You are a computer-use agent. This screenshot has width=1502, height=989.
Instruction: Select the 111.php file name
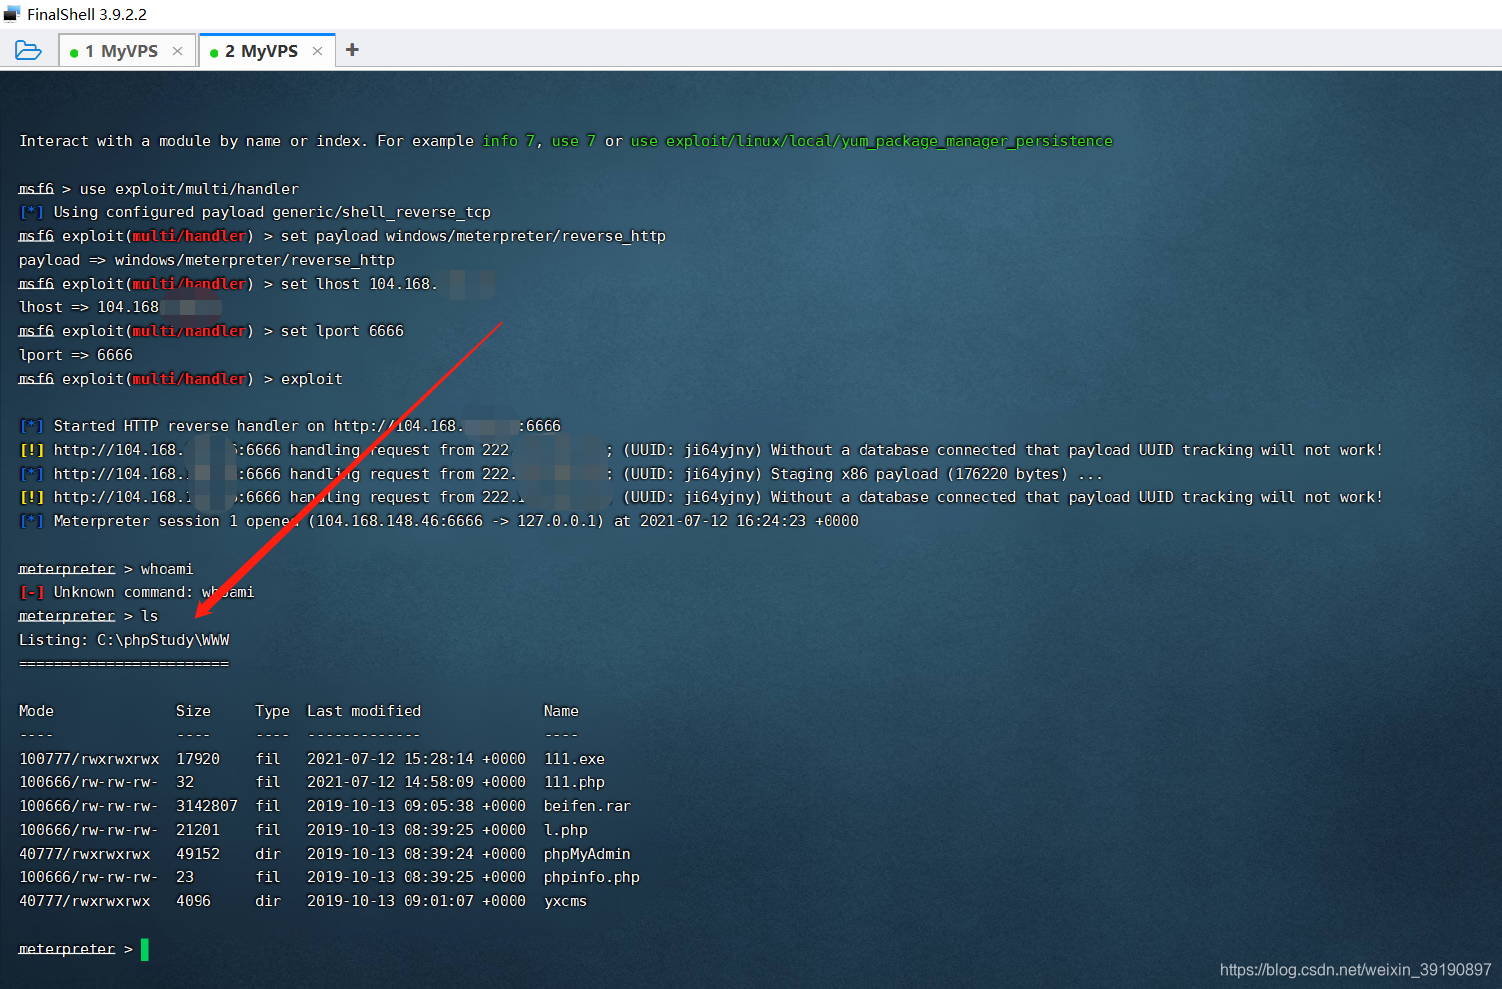[574, 782]
